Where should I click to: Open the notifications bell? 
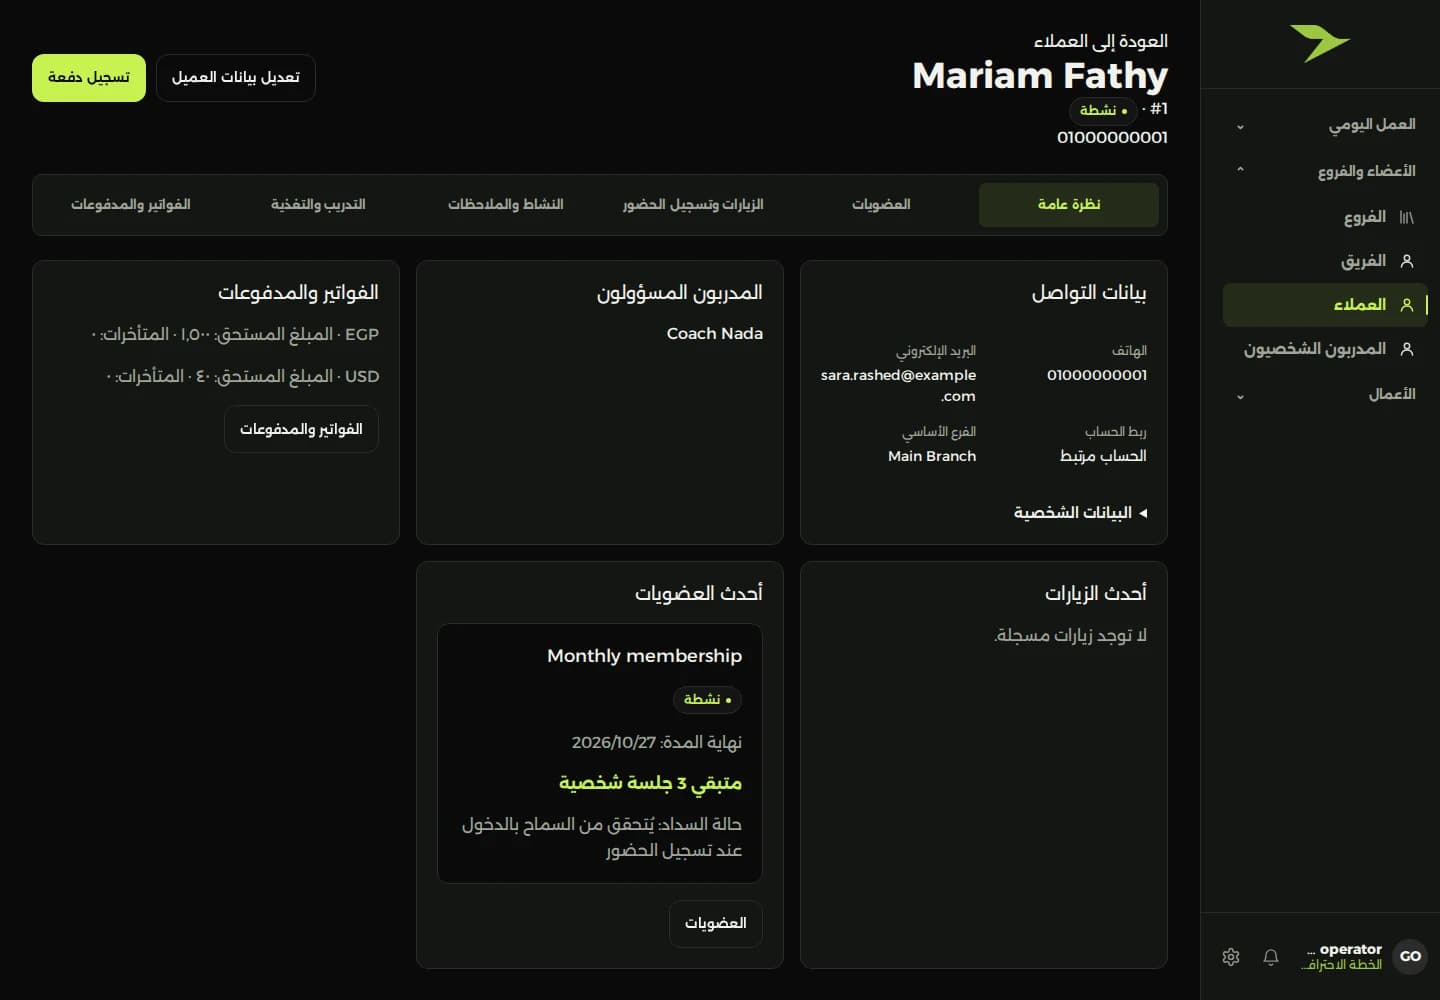(1271, 957)
